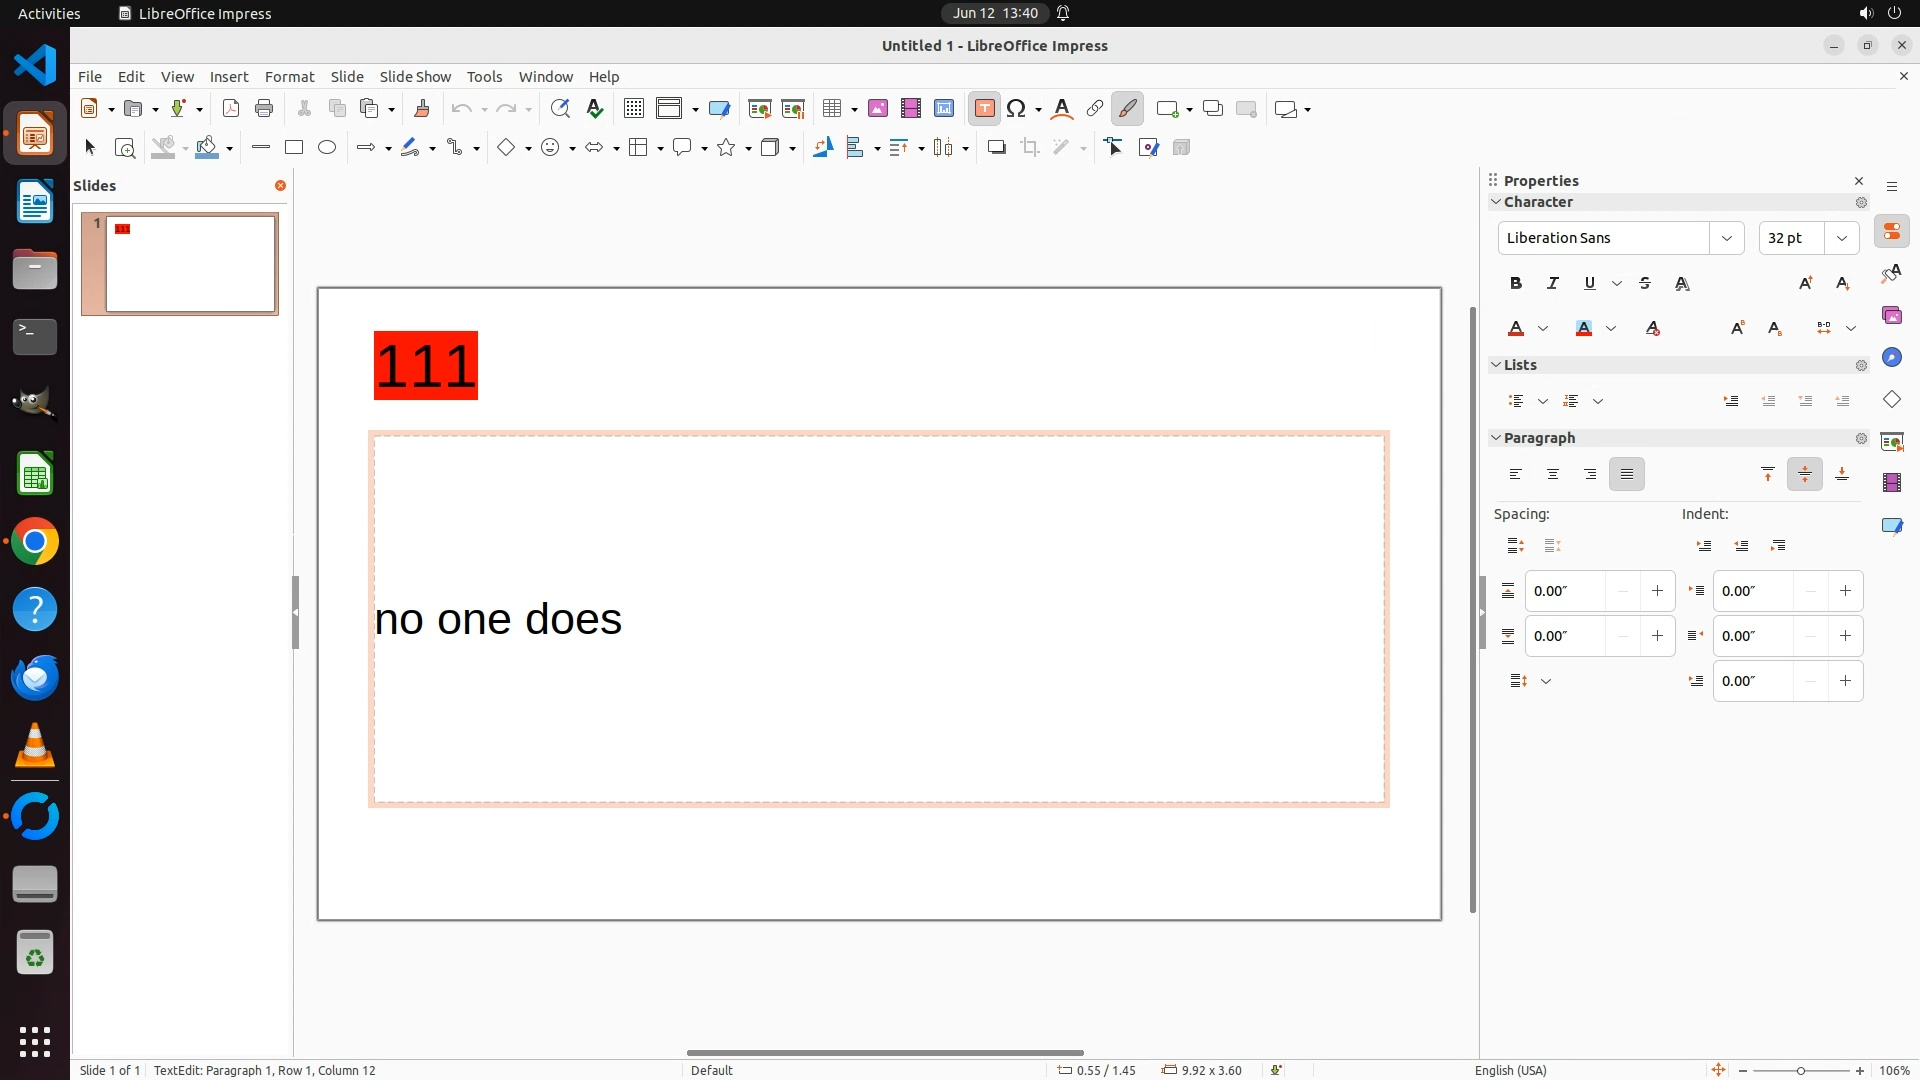
Task: Click the Insert Text Box toolbar icon
Action: click(984, 109)
